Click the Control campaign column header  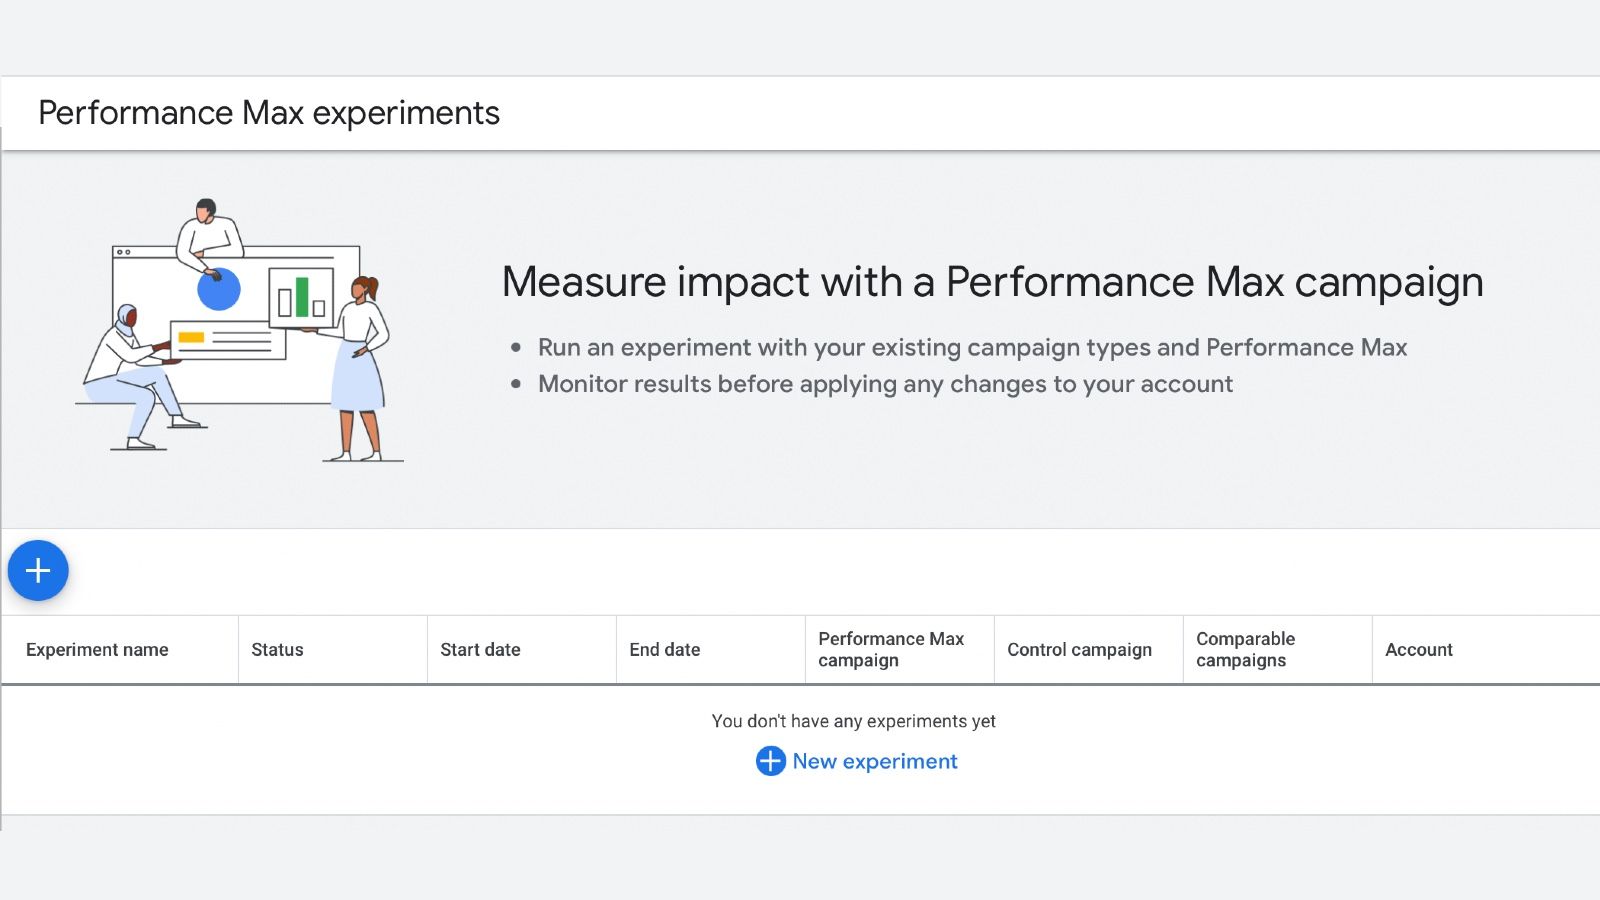(1080, 649)
